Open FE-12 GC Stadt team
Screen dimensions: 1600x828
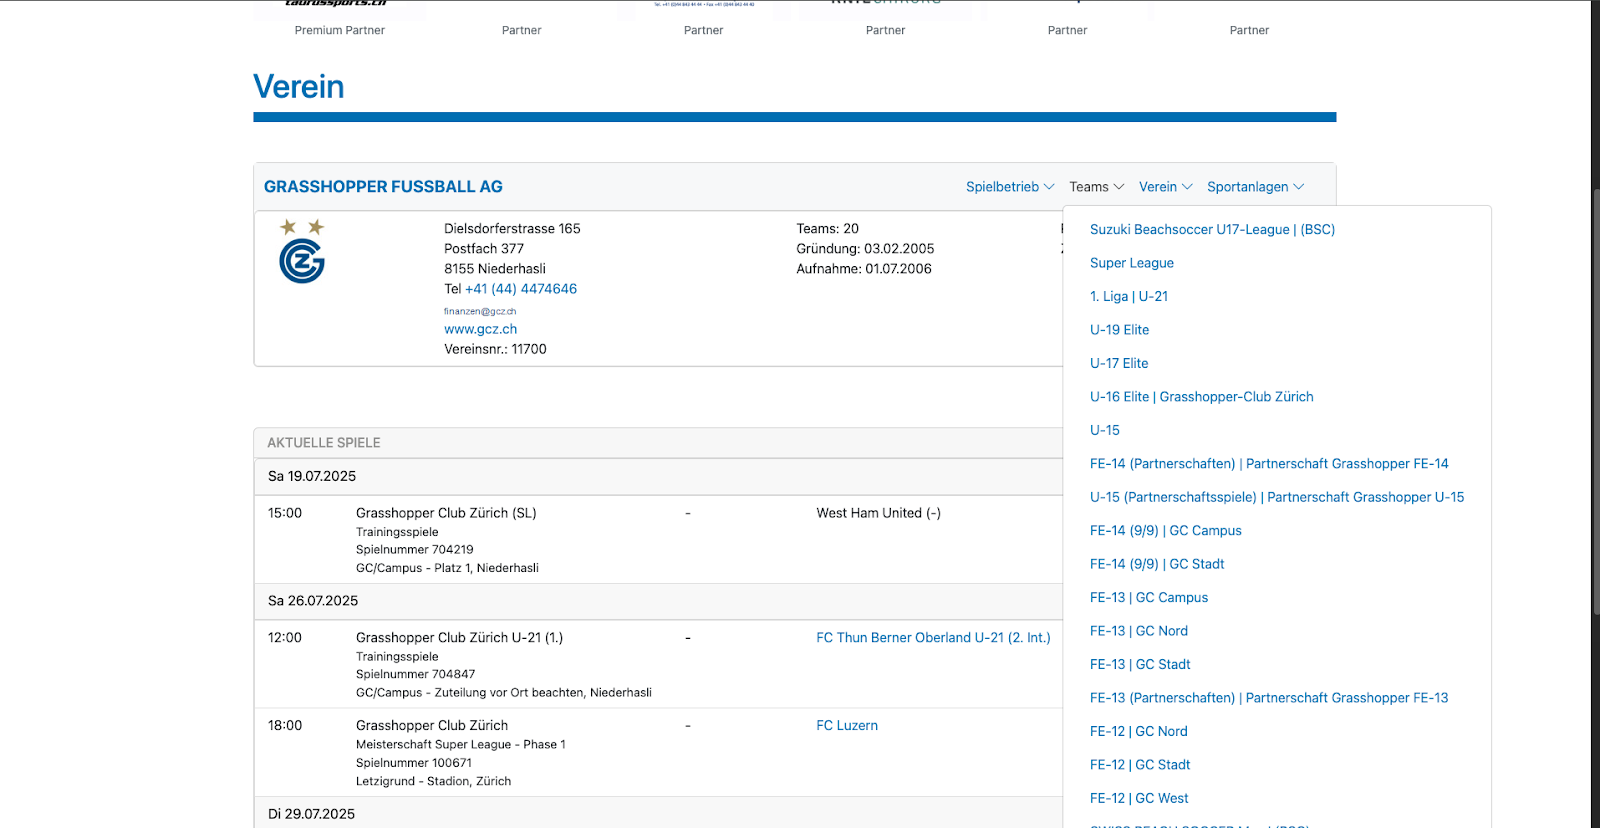(x=1140, y=766)
